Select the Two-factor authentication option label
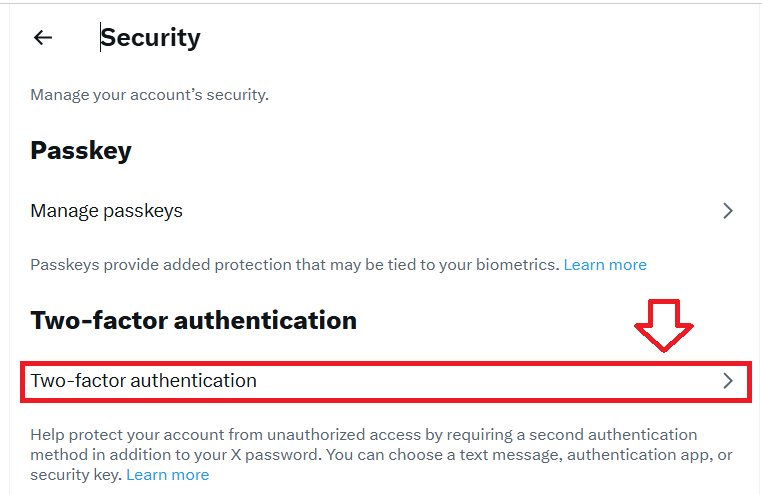 144,381
